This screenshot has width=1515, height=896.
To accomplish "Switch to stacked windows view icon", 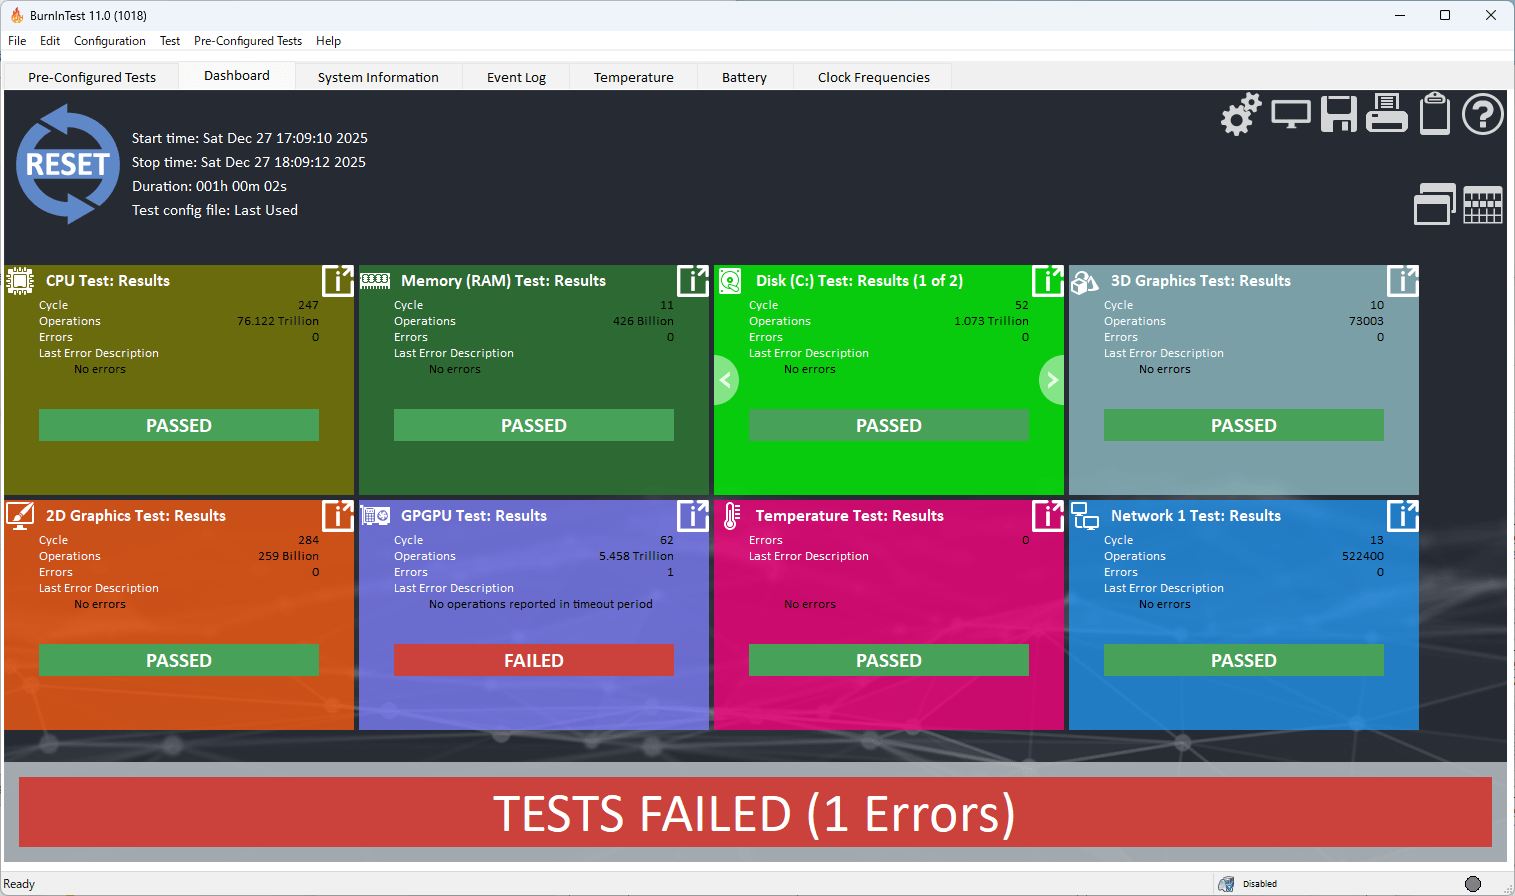I will click(1434, 205).
